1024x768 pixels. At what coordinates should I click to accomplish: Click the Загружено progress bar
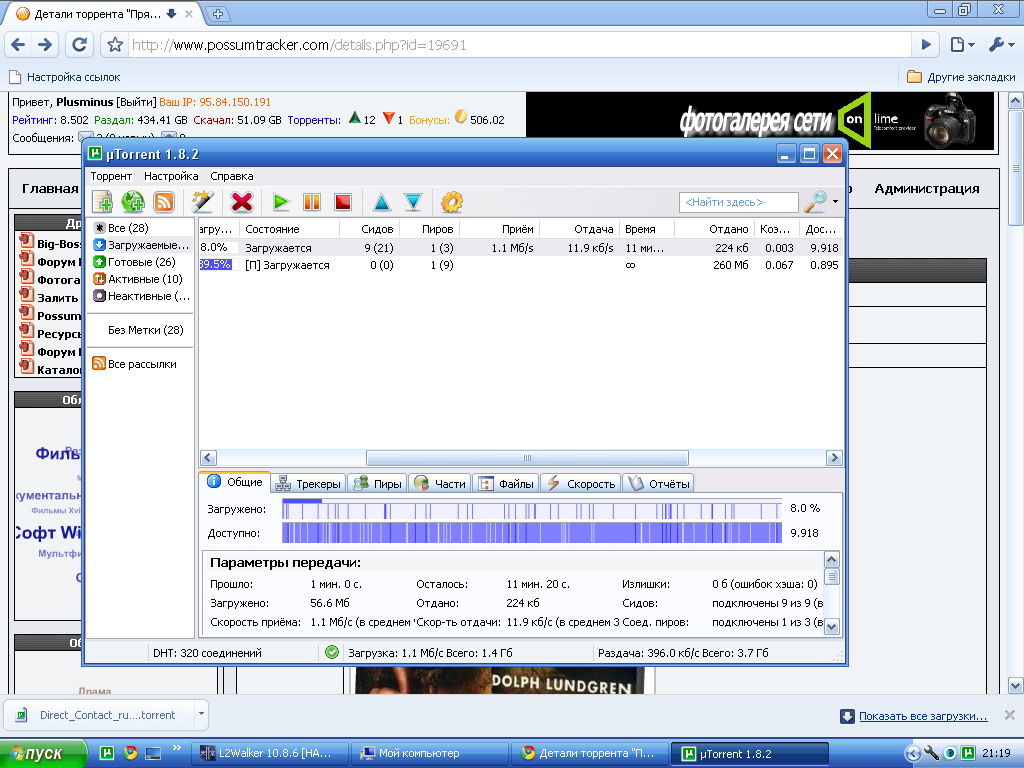tap(532, 509)
